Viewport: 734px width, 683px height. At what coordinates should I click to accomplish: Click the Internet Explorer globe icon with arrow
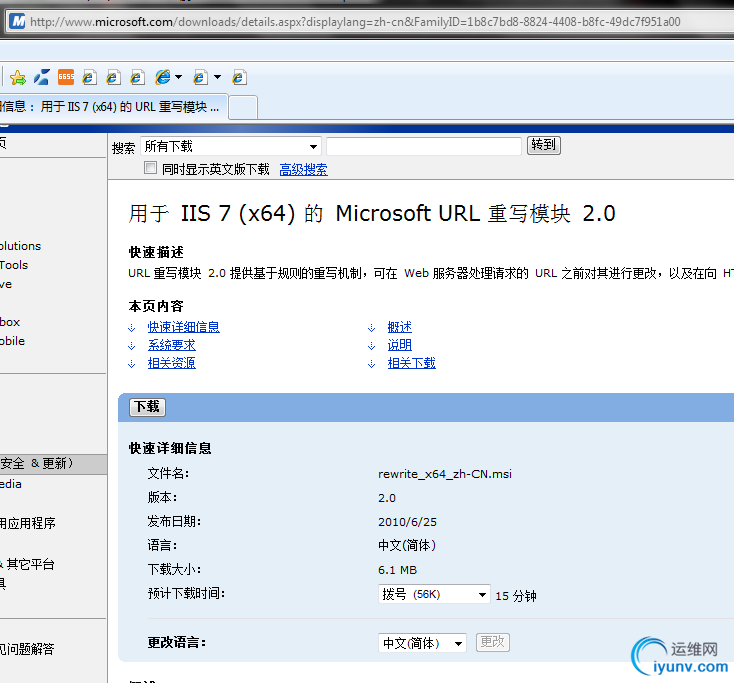point(163,77)
